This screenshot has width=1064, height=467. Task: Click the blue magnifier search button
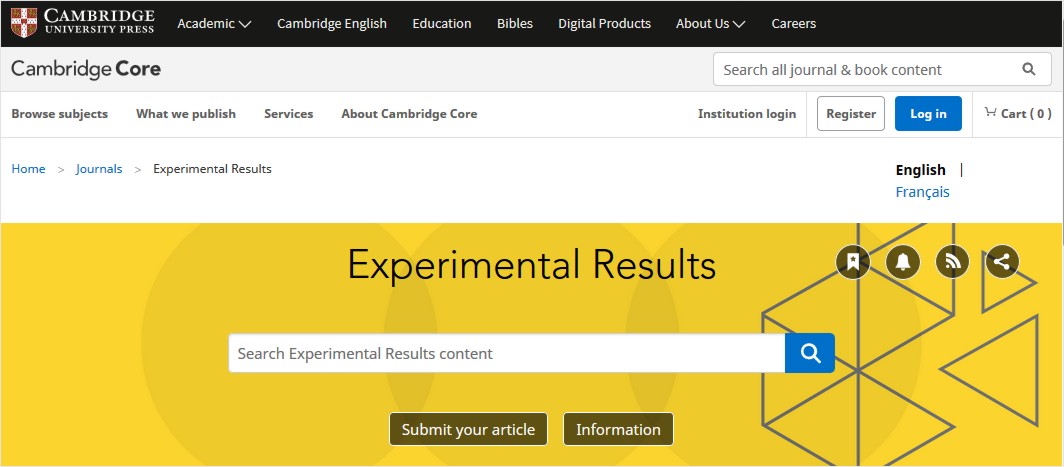(x=810, y=353)
